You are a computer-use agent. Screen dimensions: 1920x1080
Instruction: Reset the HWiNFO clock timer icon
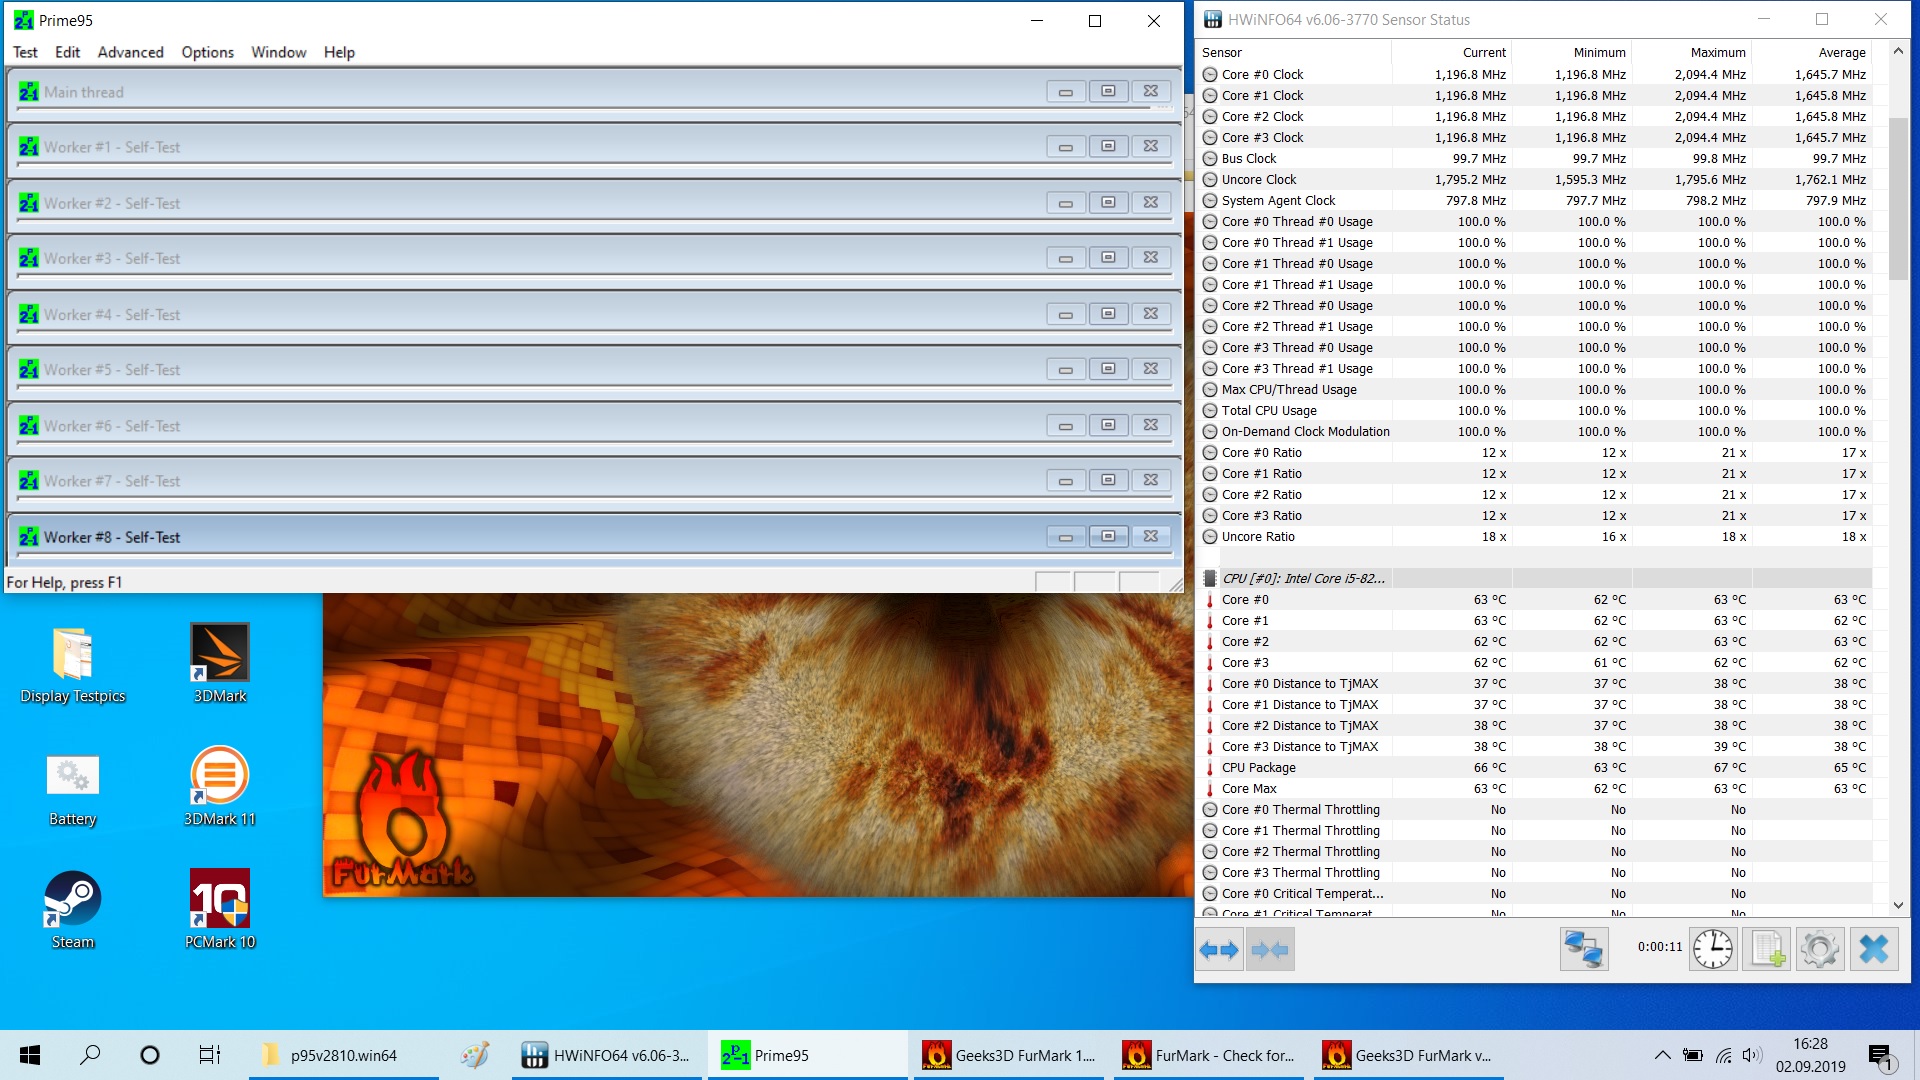click(x=1713, y=949)
